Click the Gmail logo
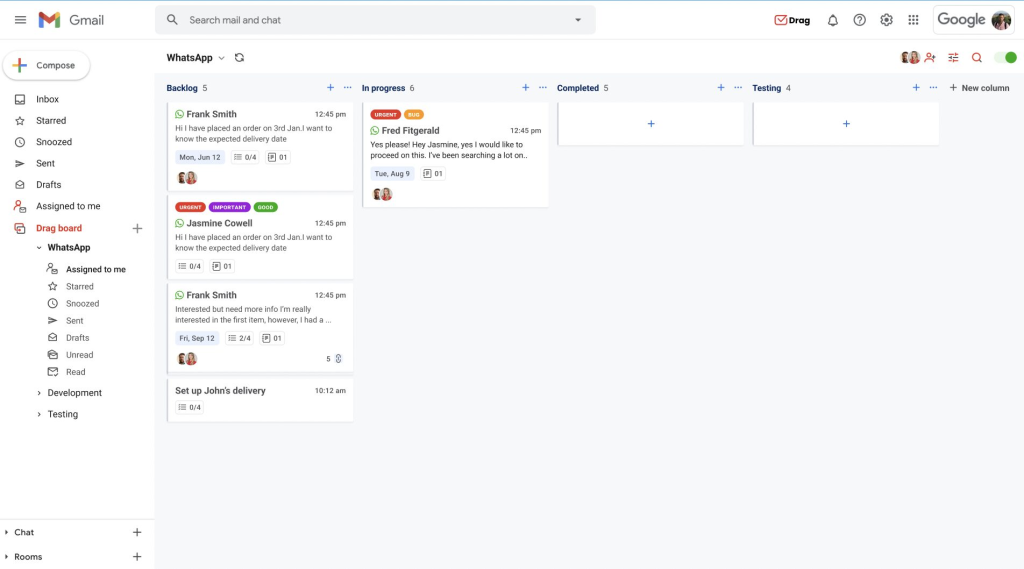This screenshot has width=1024, height=569. 71,20
